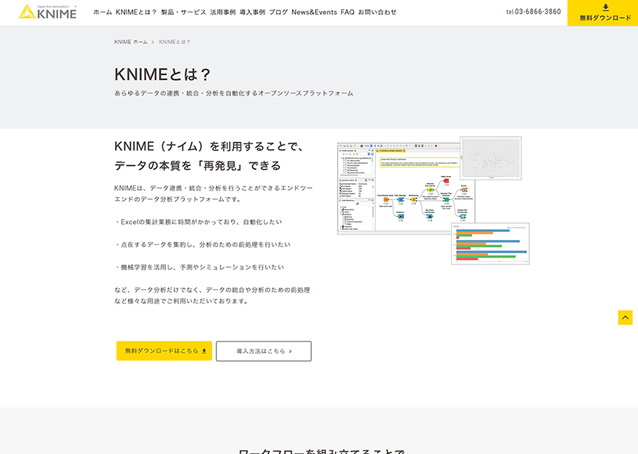Go to 導入事例 page
638x454 pixels.
(252, 12)
